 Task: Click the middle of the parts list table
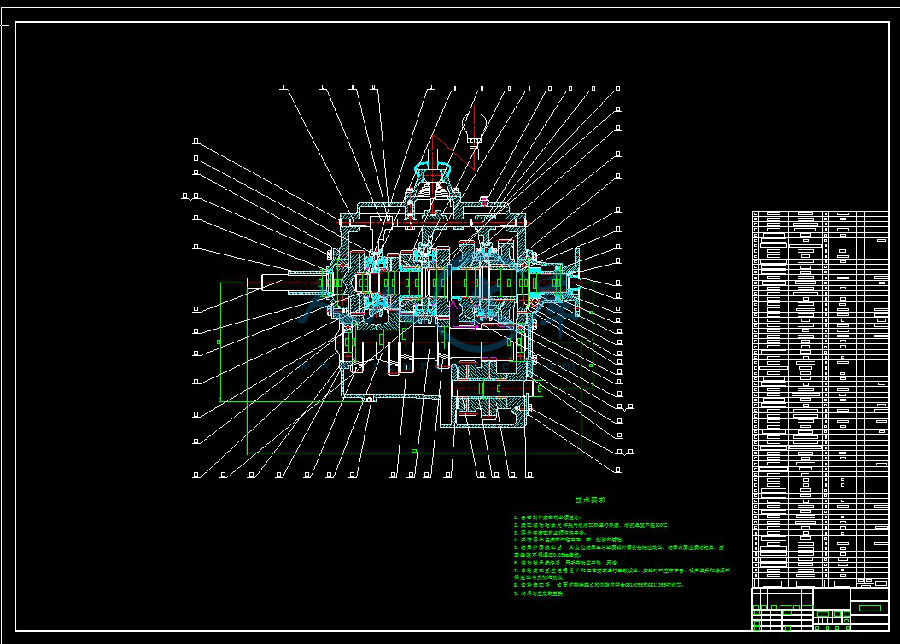[819, 400]
